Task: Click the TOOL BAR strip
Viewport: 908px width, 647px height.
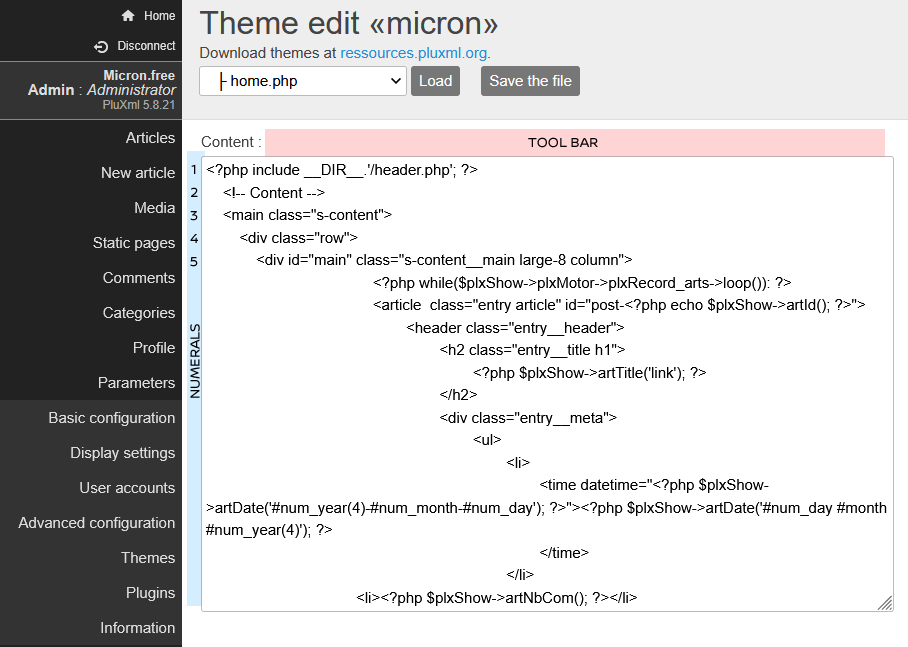Action: [574, 142]
